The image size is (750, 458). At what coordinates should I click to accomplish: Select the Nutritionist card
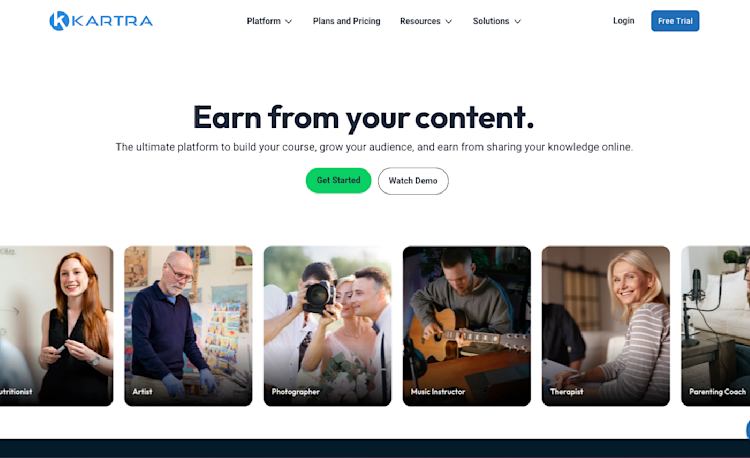(x=56, y=326)
